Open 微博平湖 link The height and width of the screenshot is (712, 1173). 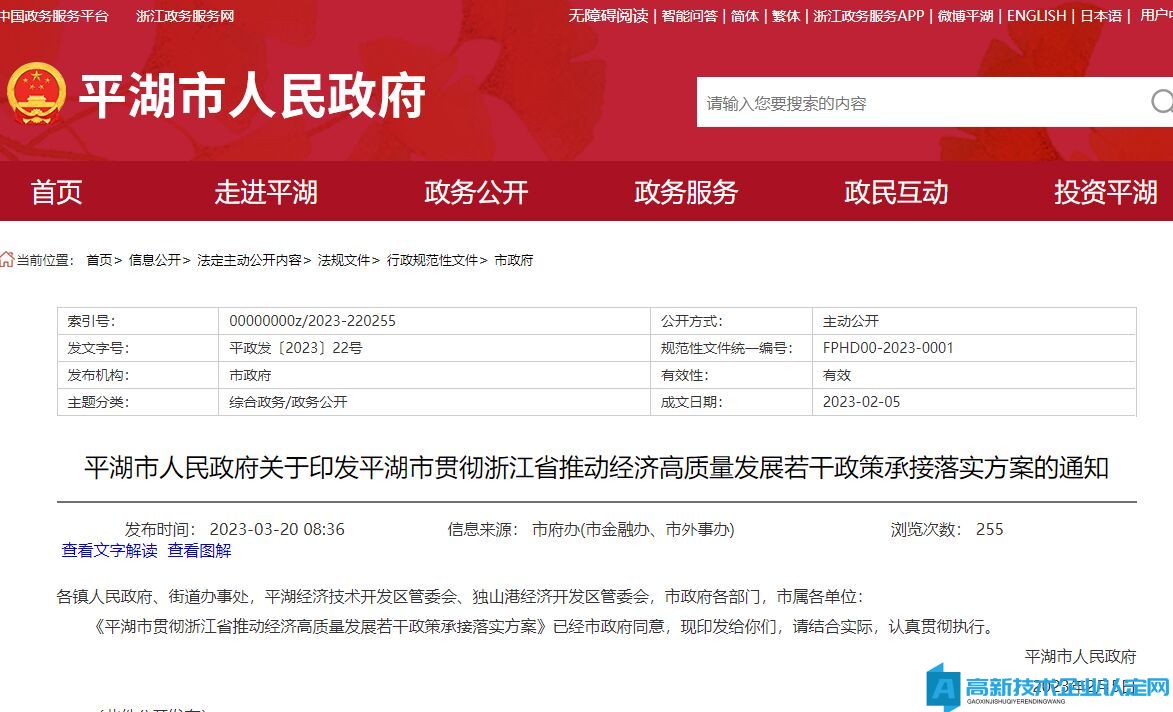[966, 16]
